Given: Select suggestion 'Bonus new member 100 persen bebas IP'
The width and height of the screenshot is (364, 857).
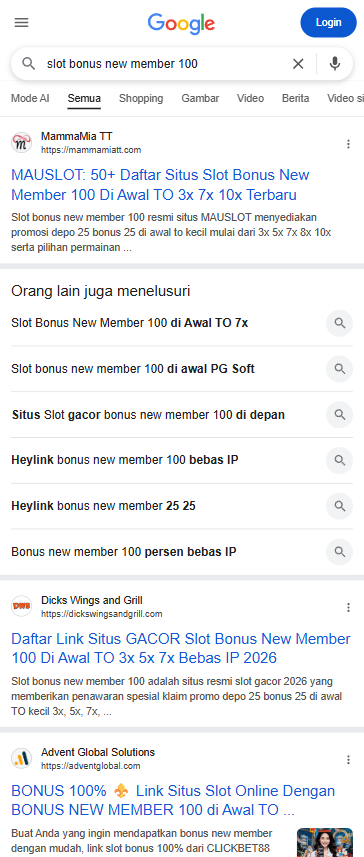Looking at the screenshot, I should [x=124, y=552].
